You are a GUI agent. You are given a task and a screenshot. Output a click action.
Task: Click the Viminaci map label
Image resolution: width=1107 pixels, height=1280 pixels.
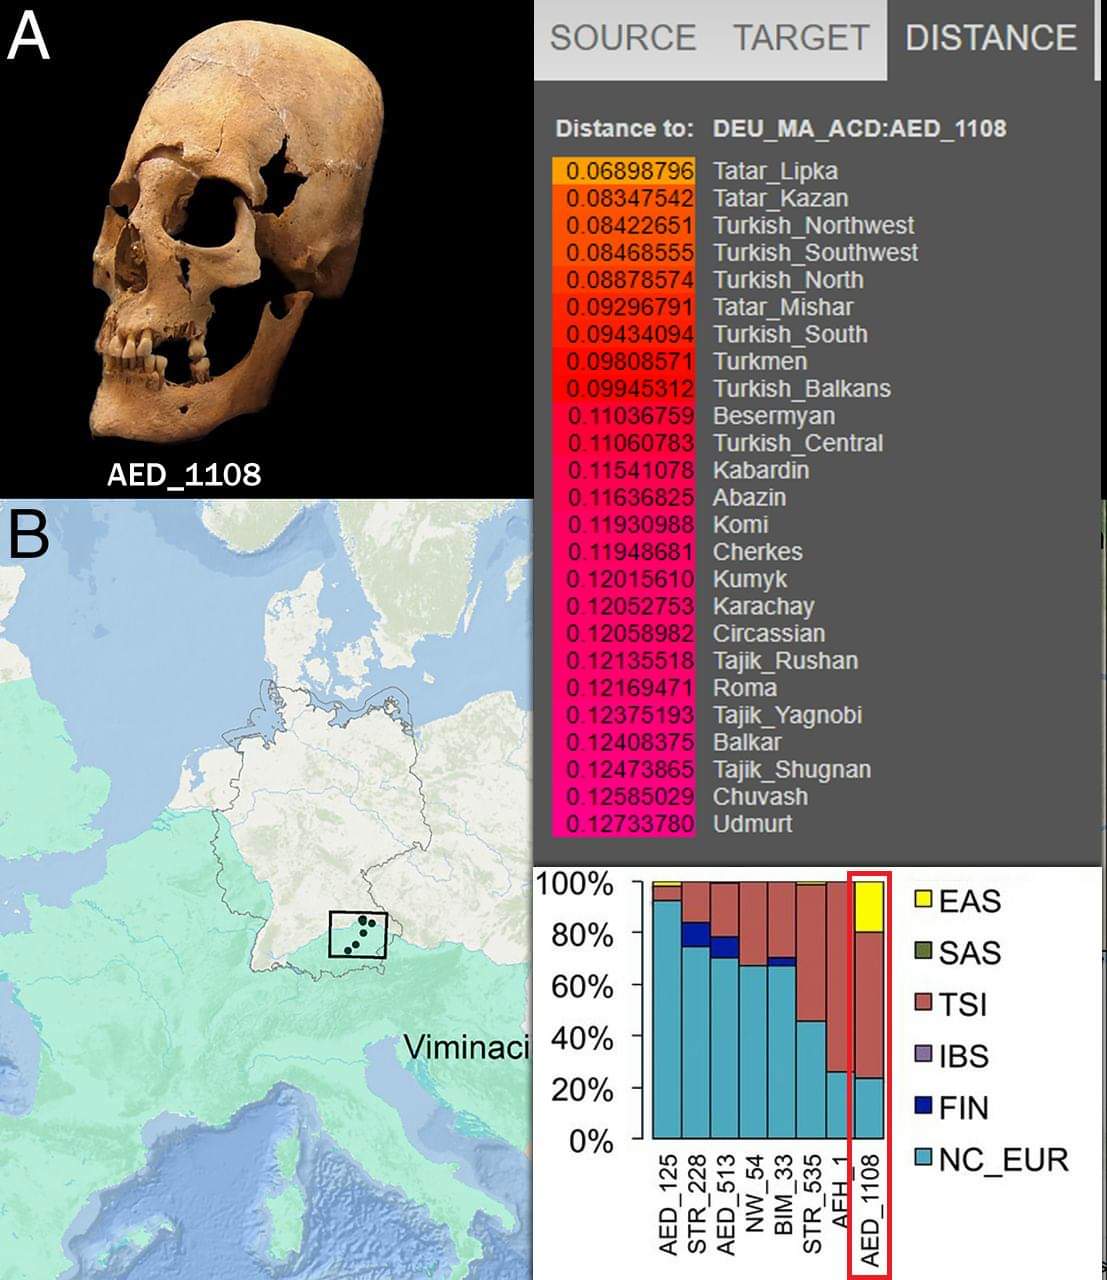(466, 1047)
